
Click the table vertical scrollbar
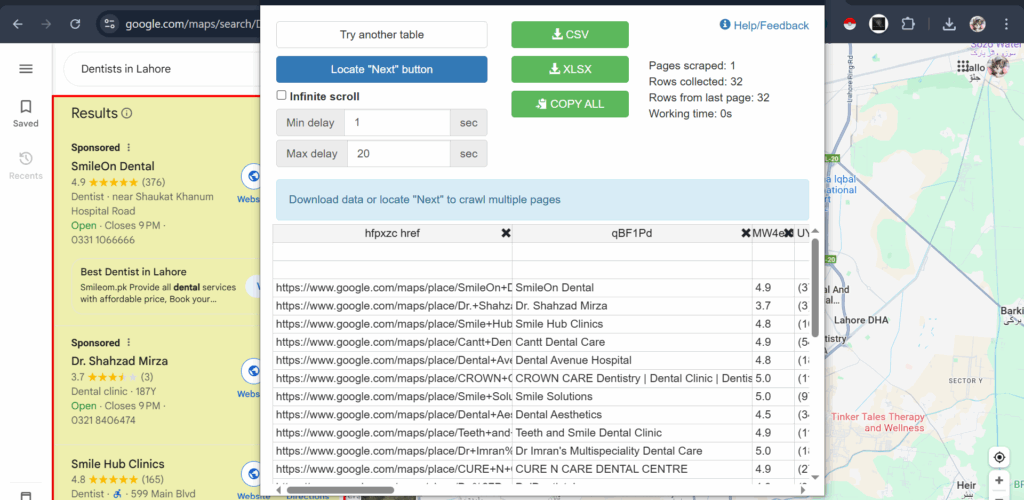[x=814, y=288]
